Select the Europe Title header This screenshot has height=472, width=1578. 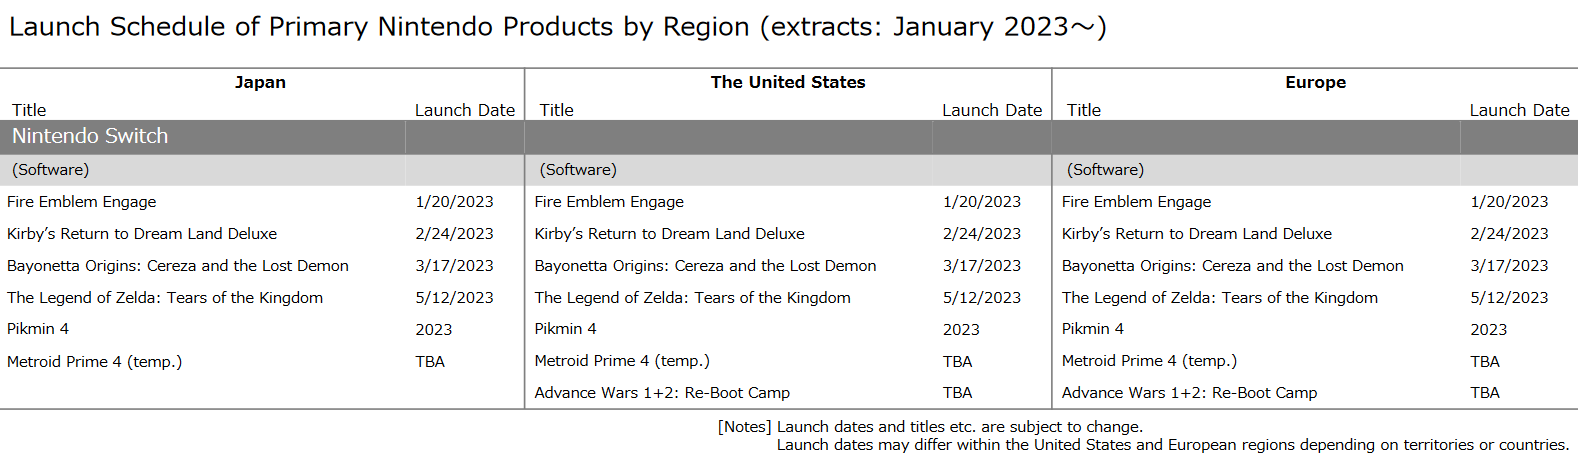point(1084,110)
